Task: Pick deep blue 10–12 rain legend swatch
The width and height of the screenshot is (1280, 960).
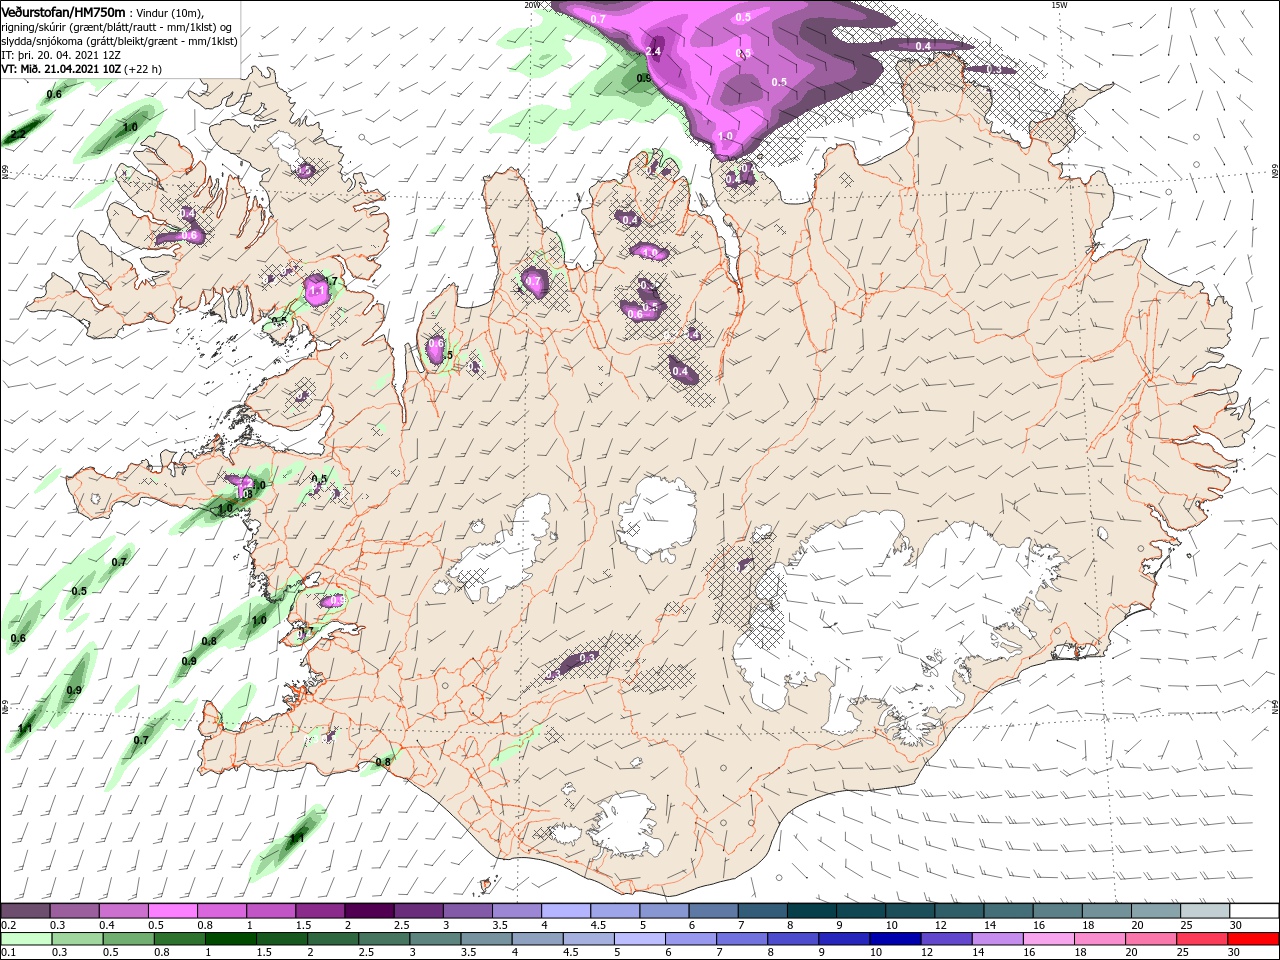Action: tap(896, 938)
